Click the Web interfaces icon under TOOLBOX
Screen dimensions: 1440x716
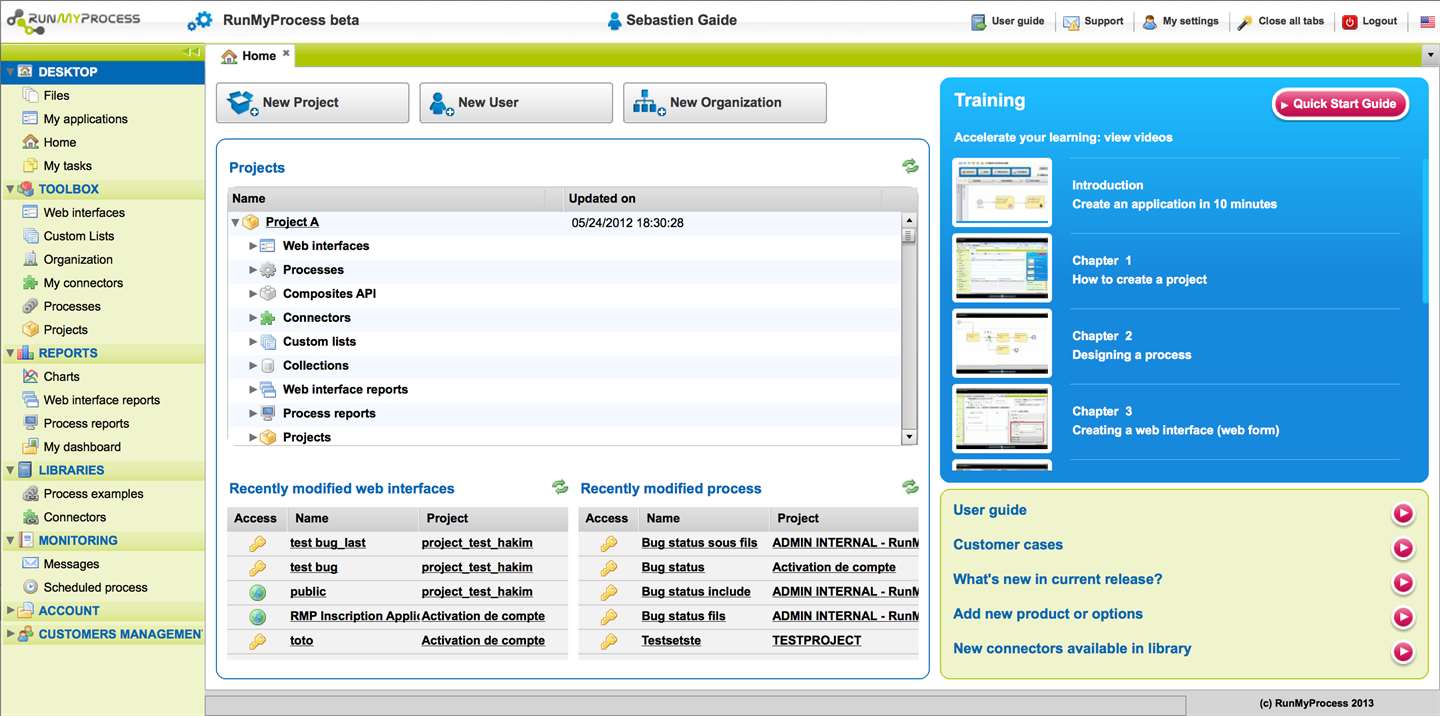30,212
